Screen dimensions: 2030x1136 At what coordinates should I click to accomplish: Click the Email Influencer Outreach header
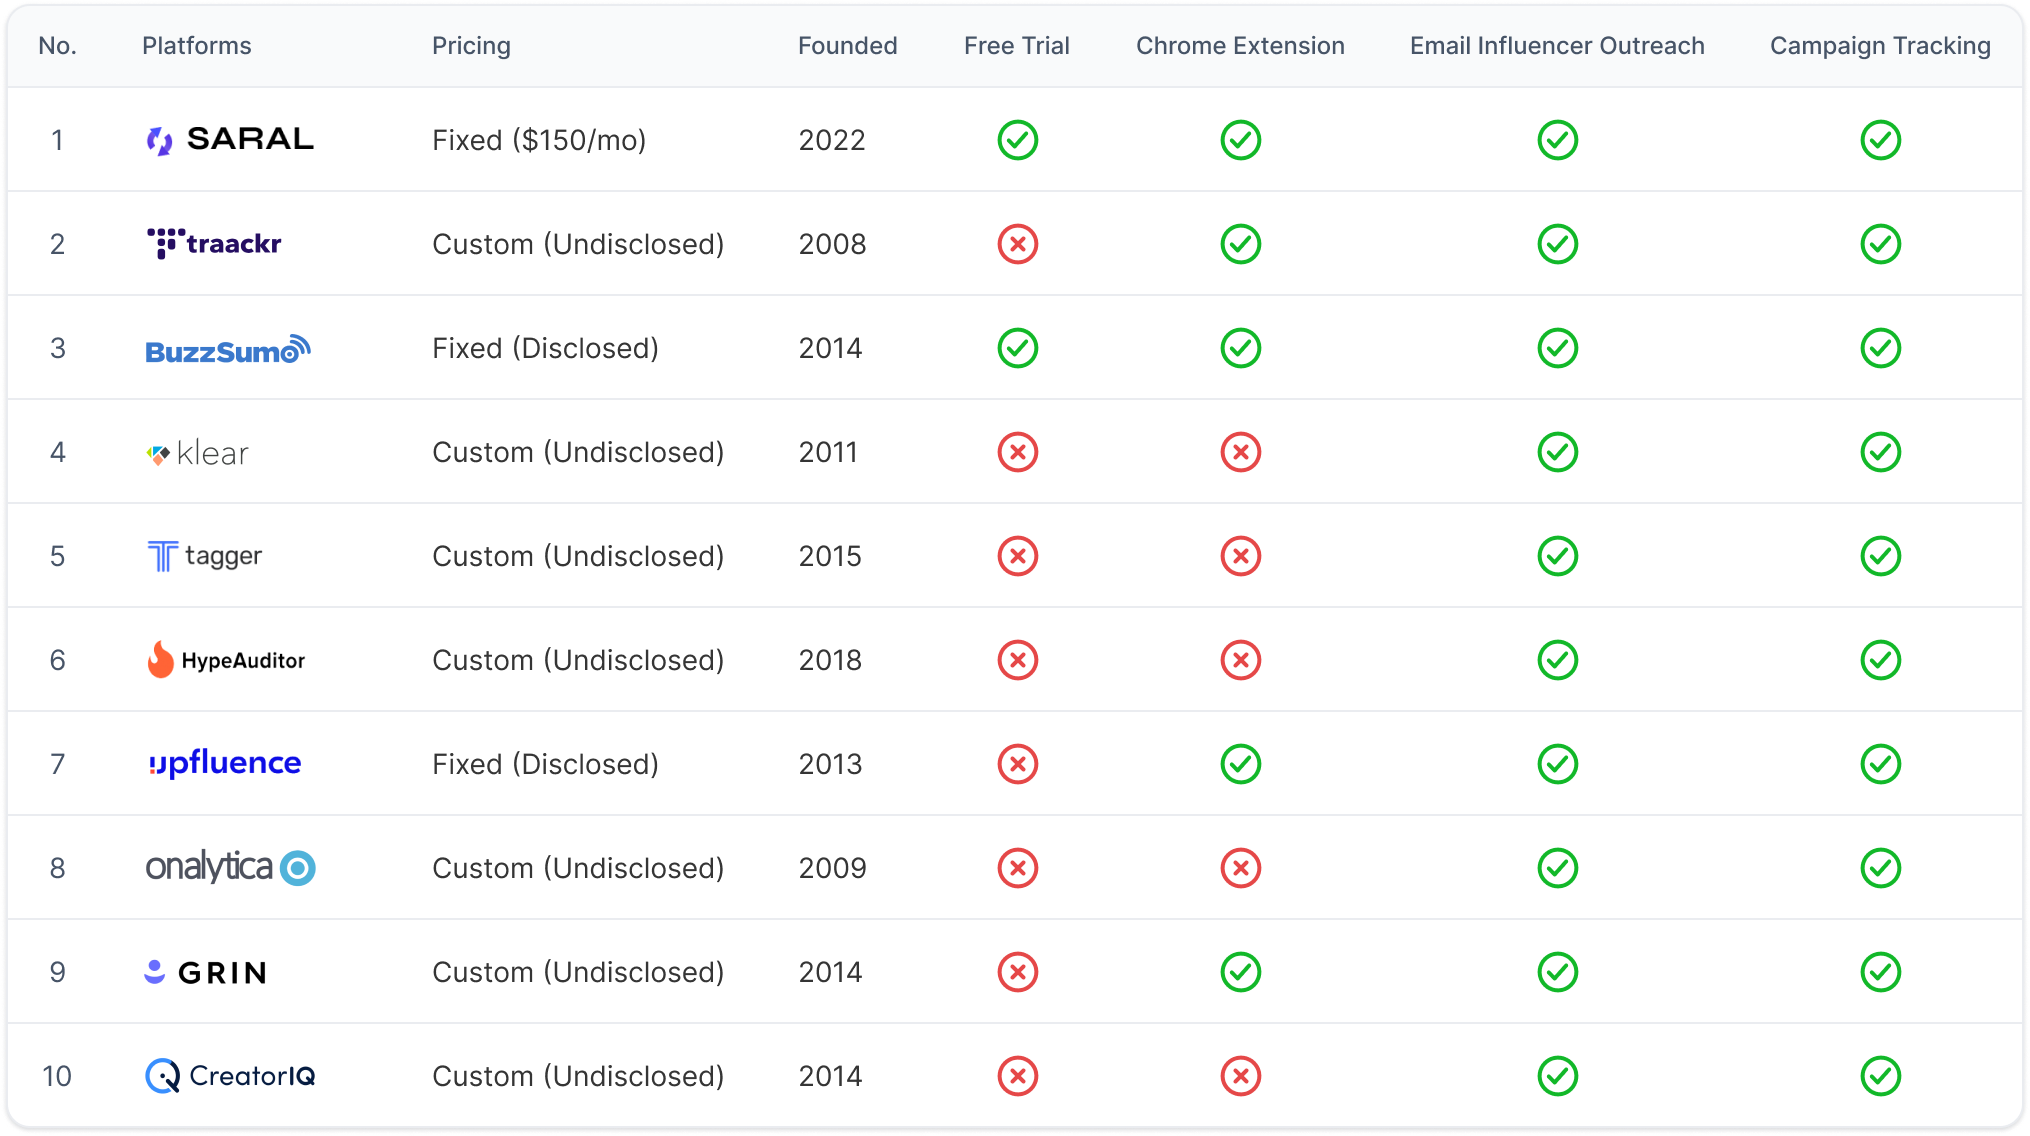(x=1557, y=46)
